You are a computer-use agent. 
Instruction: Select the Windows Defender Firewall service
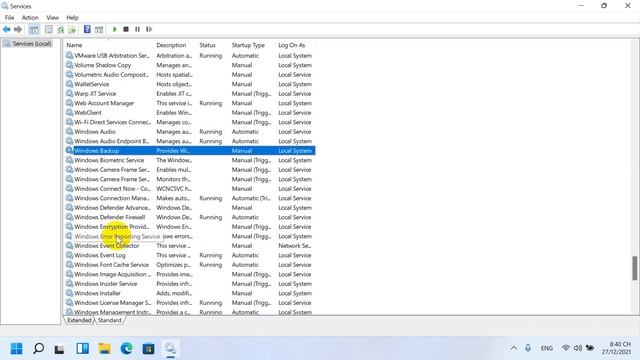coord(190,217)
